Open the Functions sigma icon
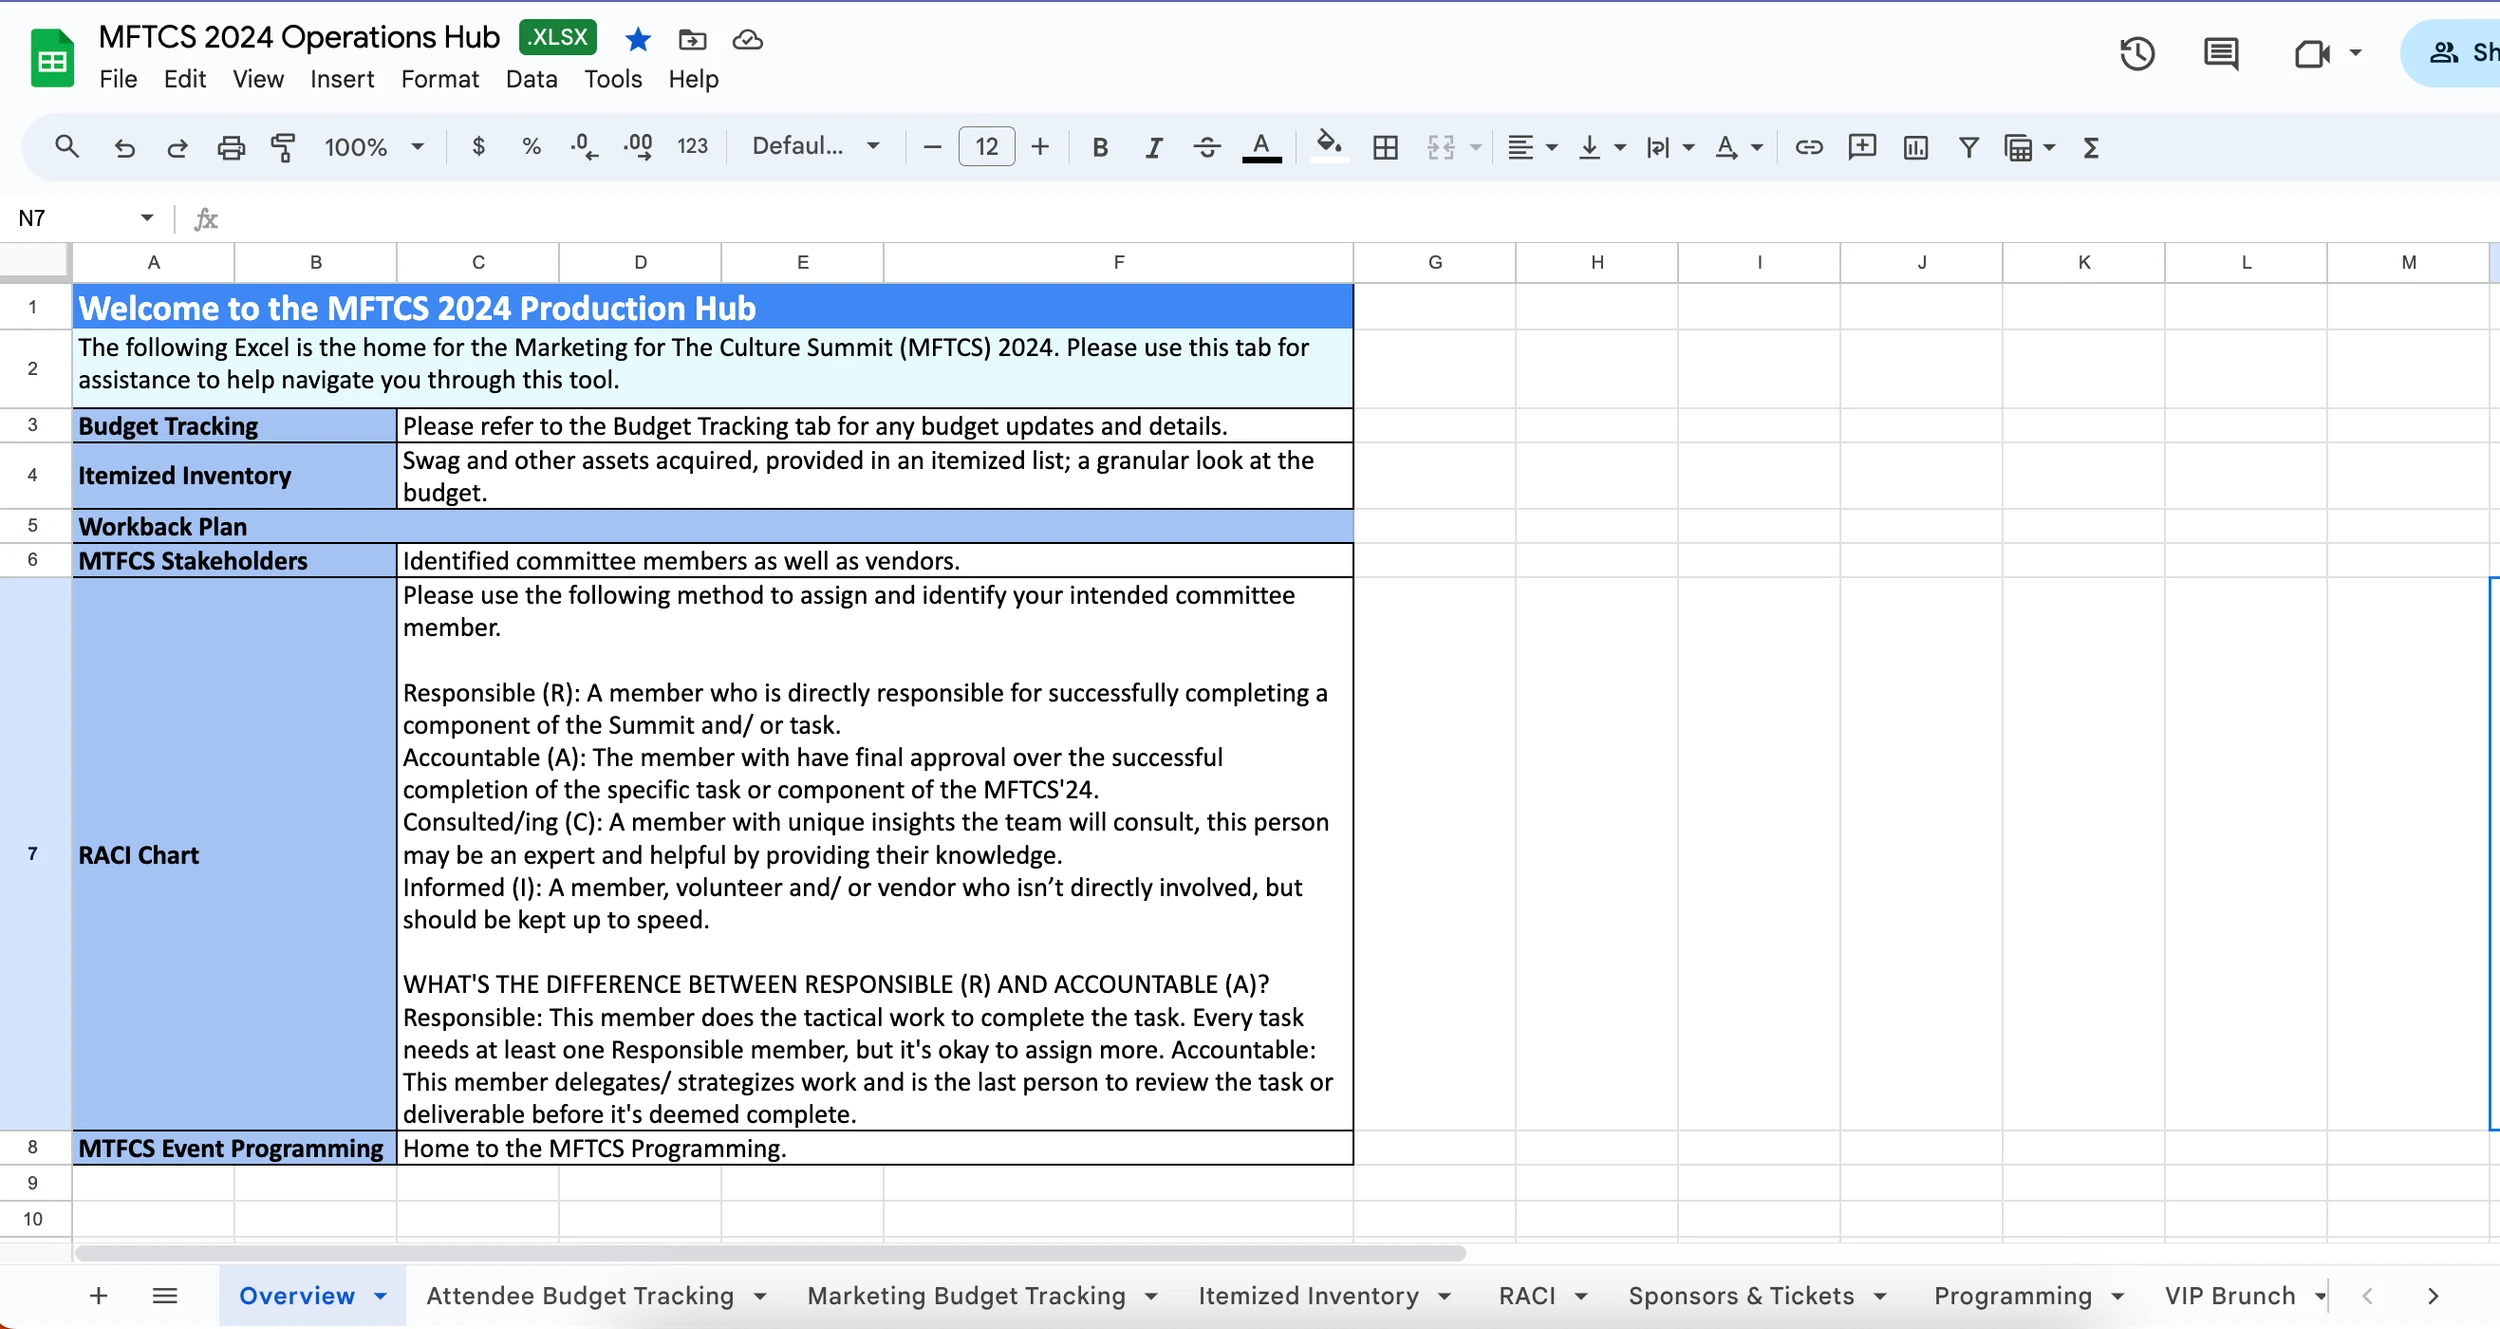This screenshot has width=2500, height=1329. click(x=2091, y=148)
